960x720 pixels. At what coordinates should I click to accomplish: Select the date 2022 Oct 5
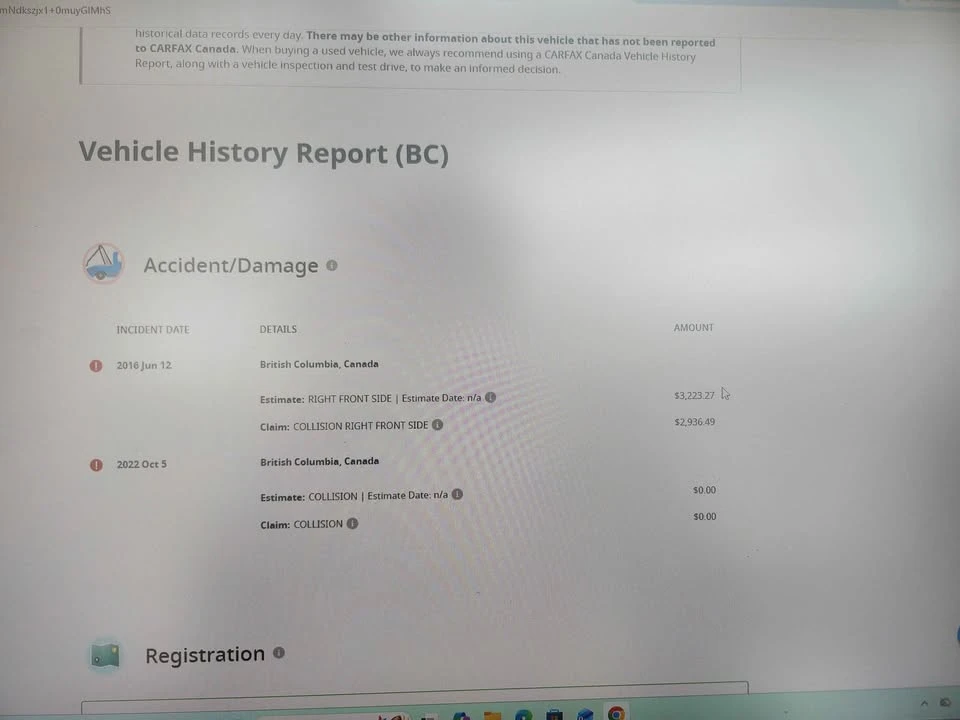[141, 464]
